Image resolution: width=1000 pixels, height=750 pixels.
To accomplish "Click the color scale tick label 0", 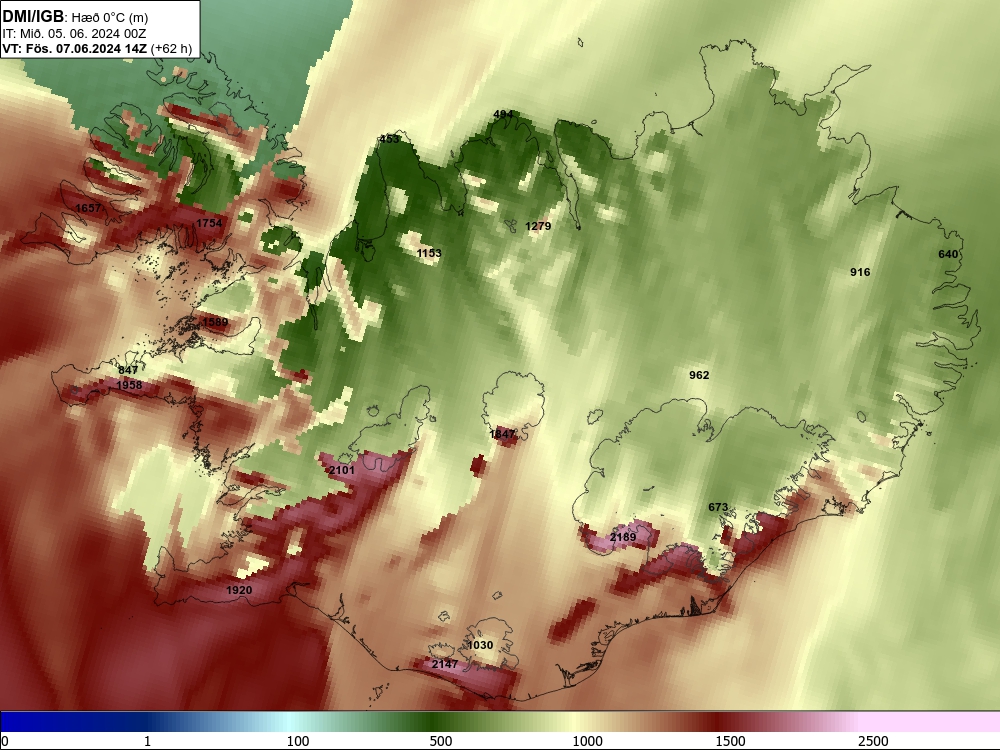I will [x=5, y=741].
